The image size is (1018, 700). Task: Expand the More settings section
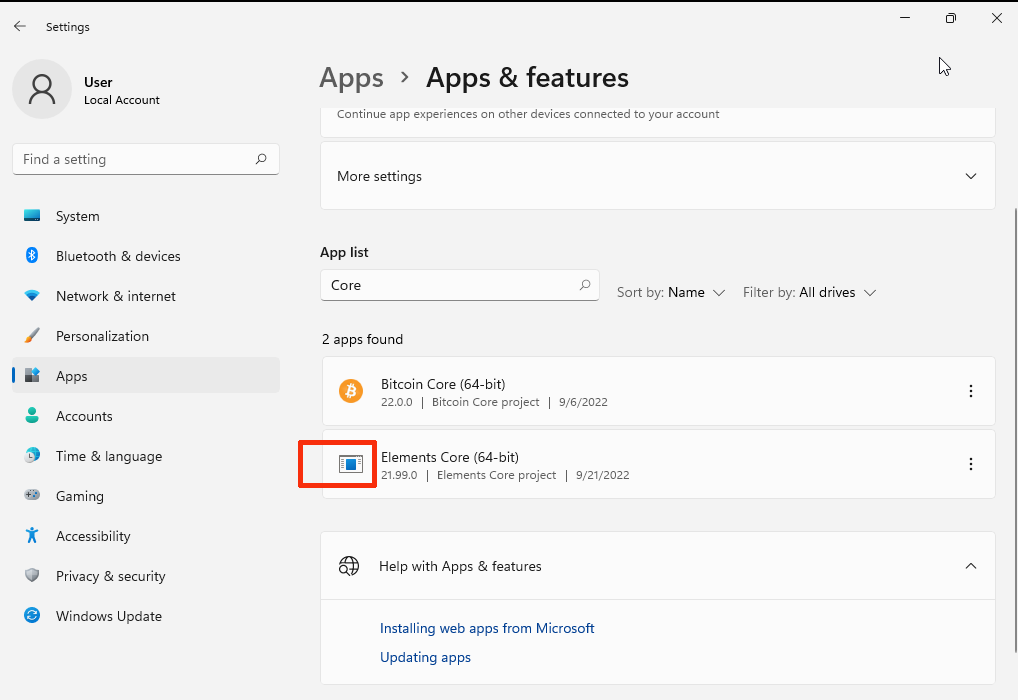click(x=970, y=176)
